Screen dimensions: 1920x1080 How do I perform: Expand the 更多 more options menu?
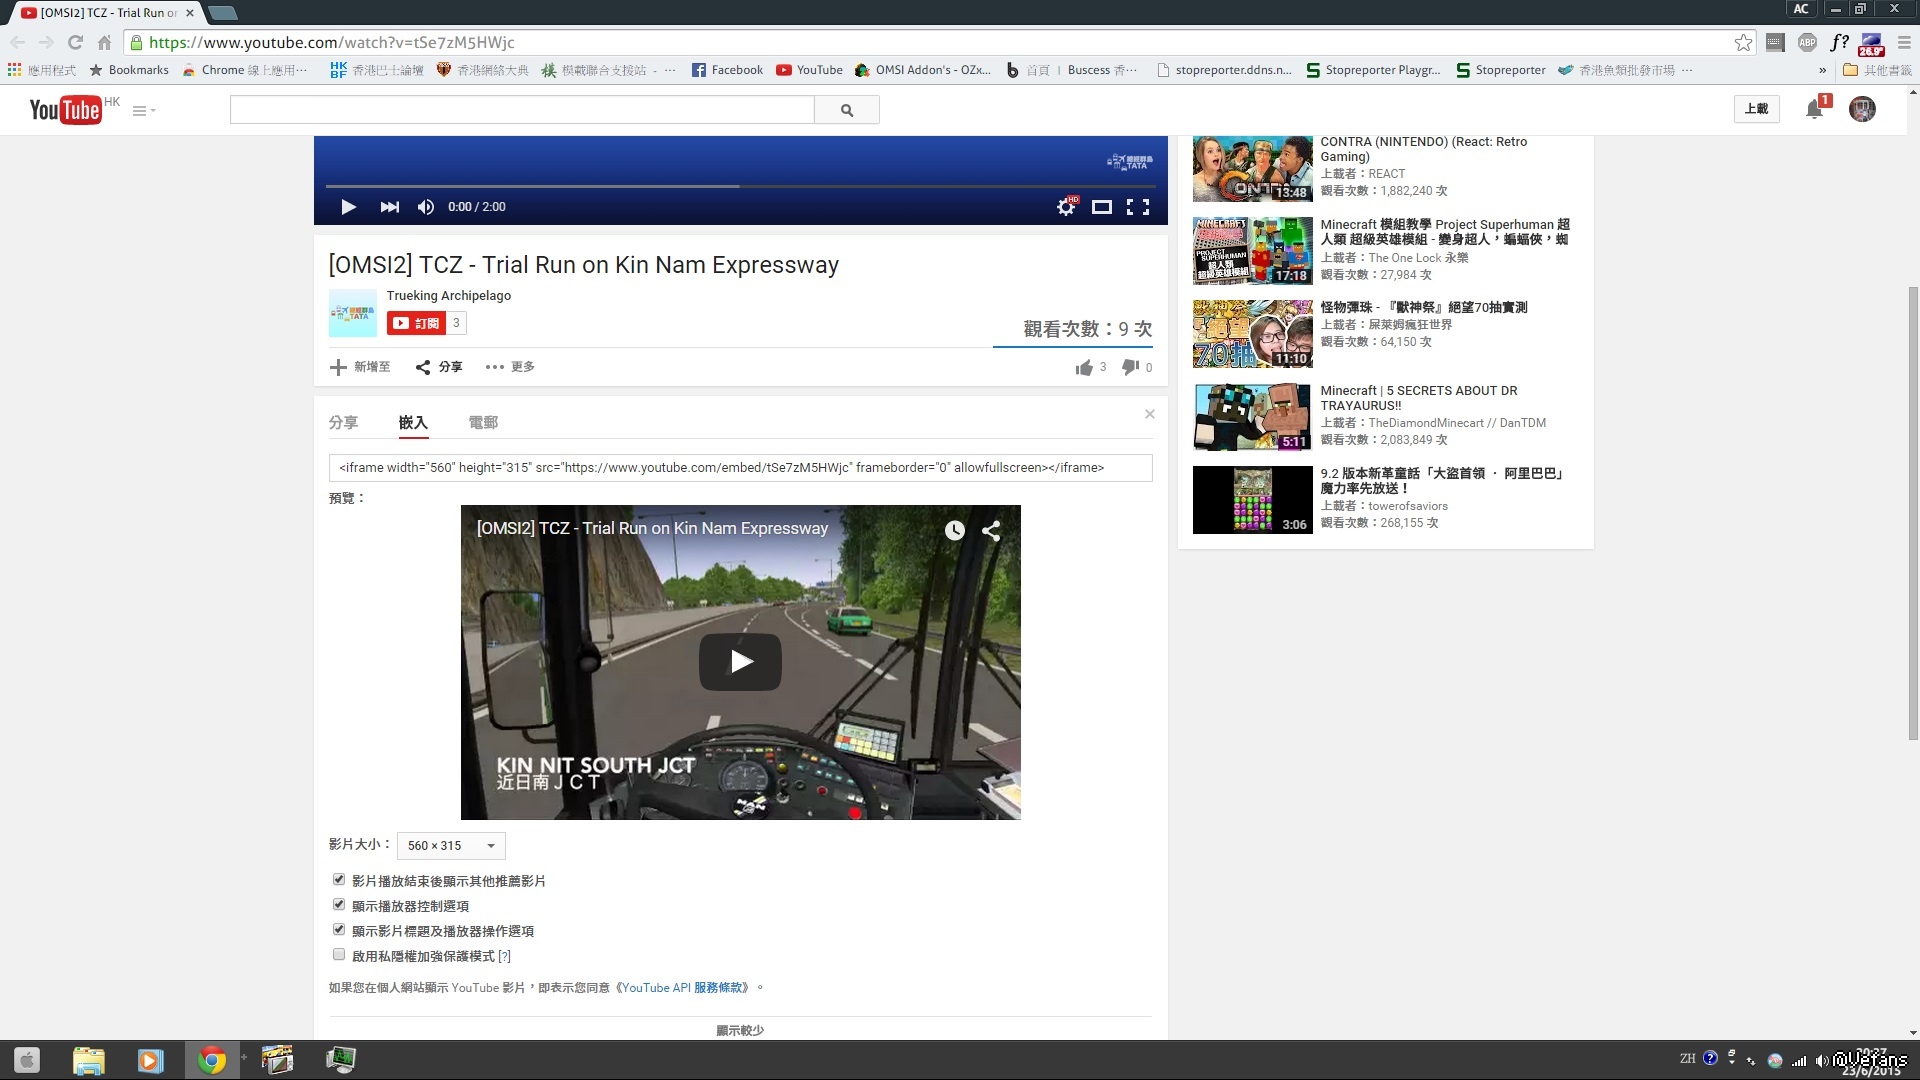click(510, 367)
